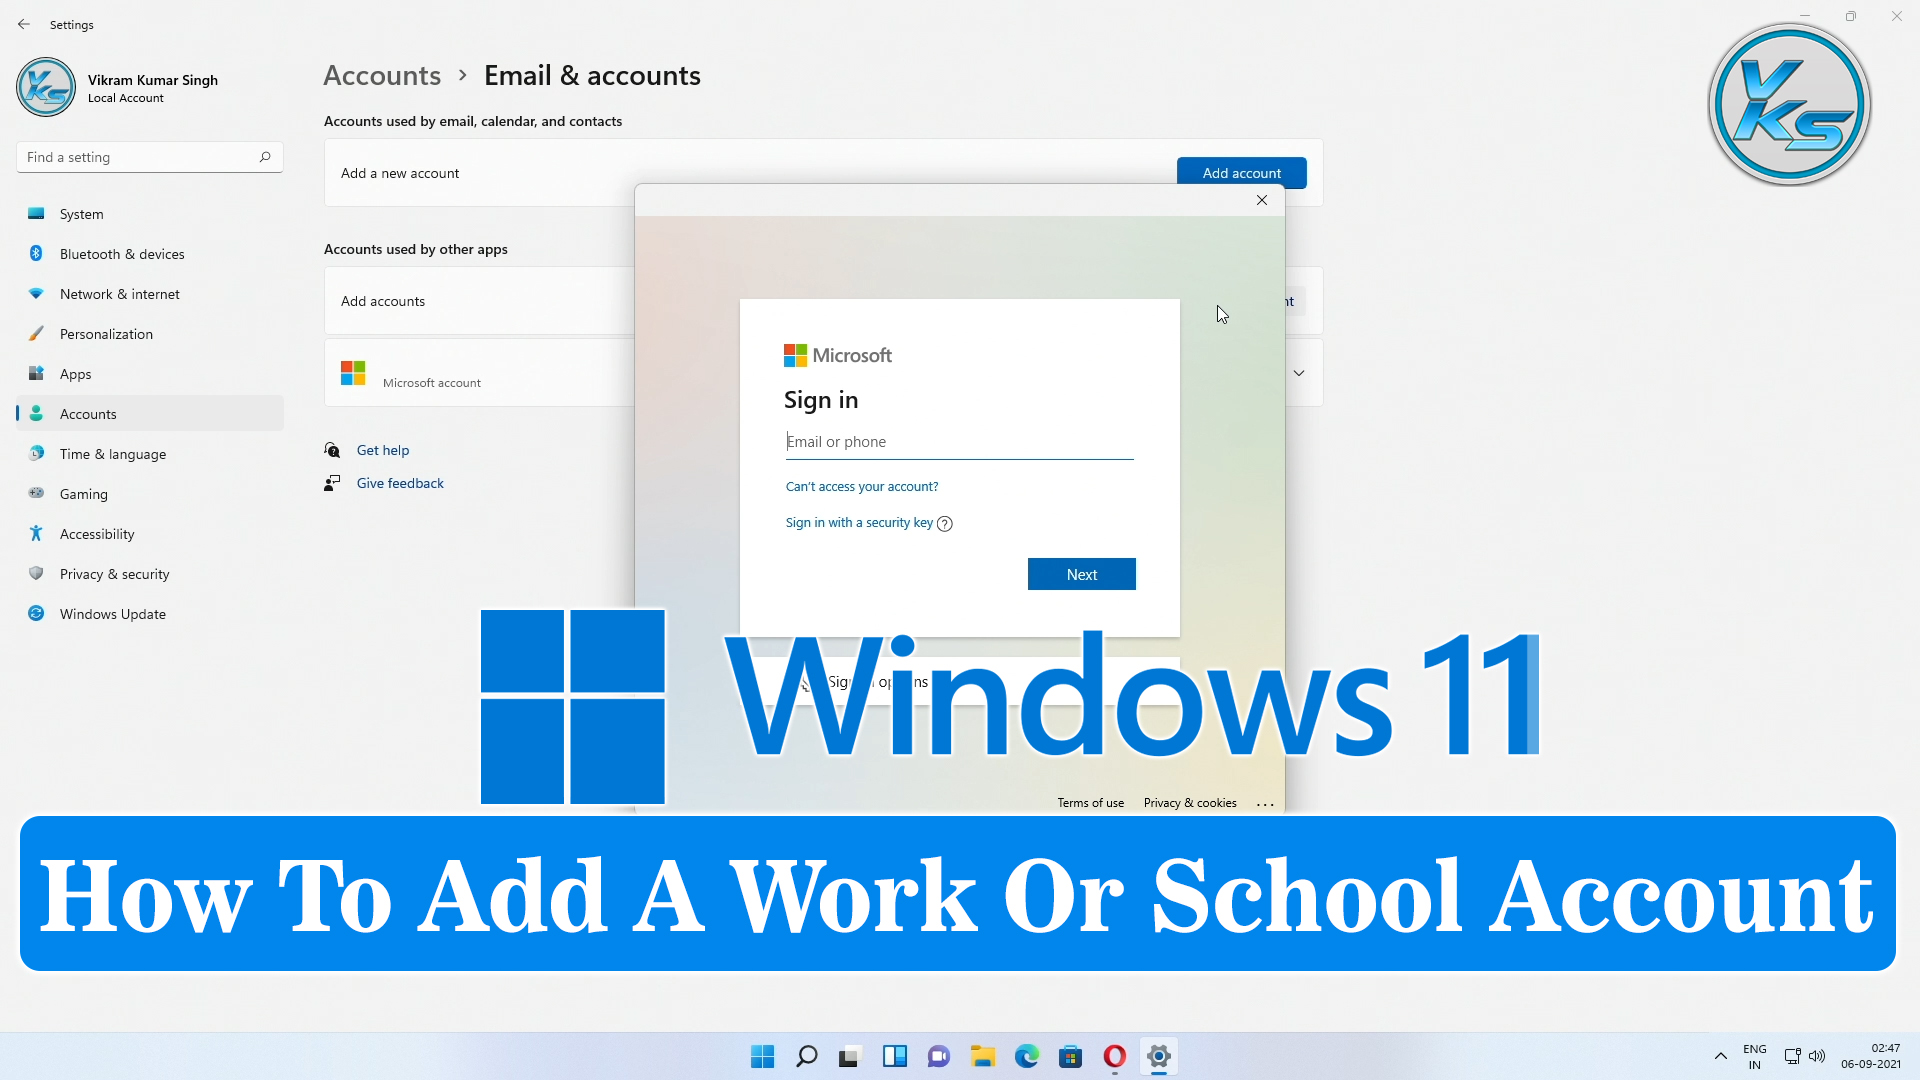1920x1080 pixels.
Task: Click the Give feedback link
Action: tap(400, 483)
